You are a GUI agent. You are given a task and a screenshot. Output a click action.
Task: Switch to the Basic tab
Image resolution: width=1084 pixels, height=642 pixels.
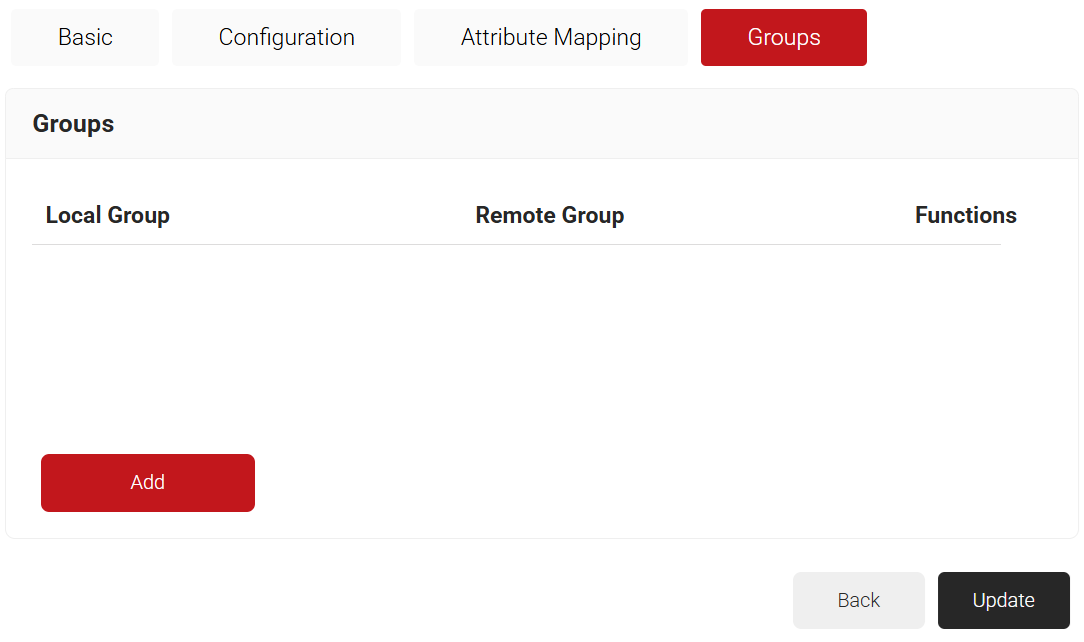pyautogui.click(x=85, y=38)
